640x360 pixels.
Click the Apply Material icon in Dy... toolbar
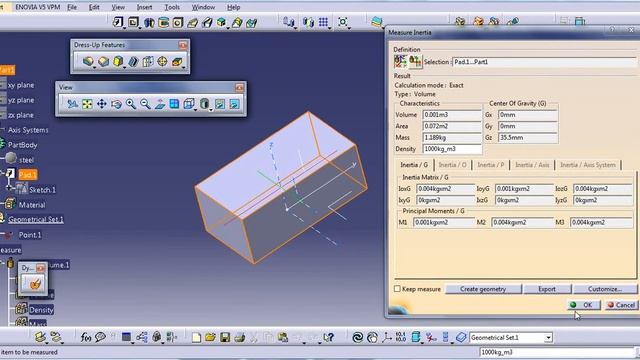point(35,283)
